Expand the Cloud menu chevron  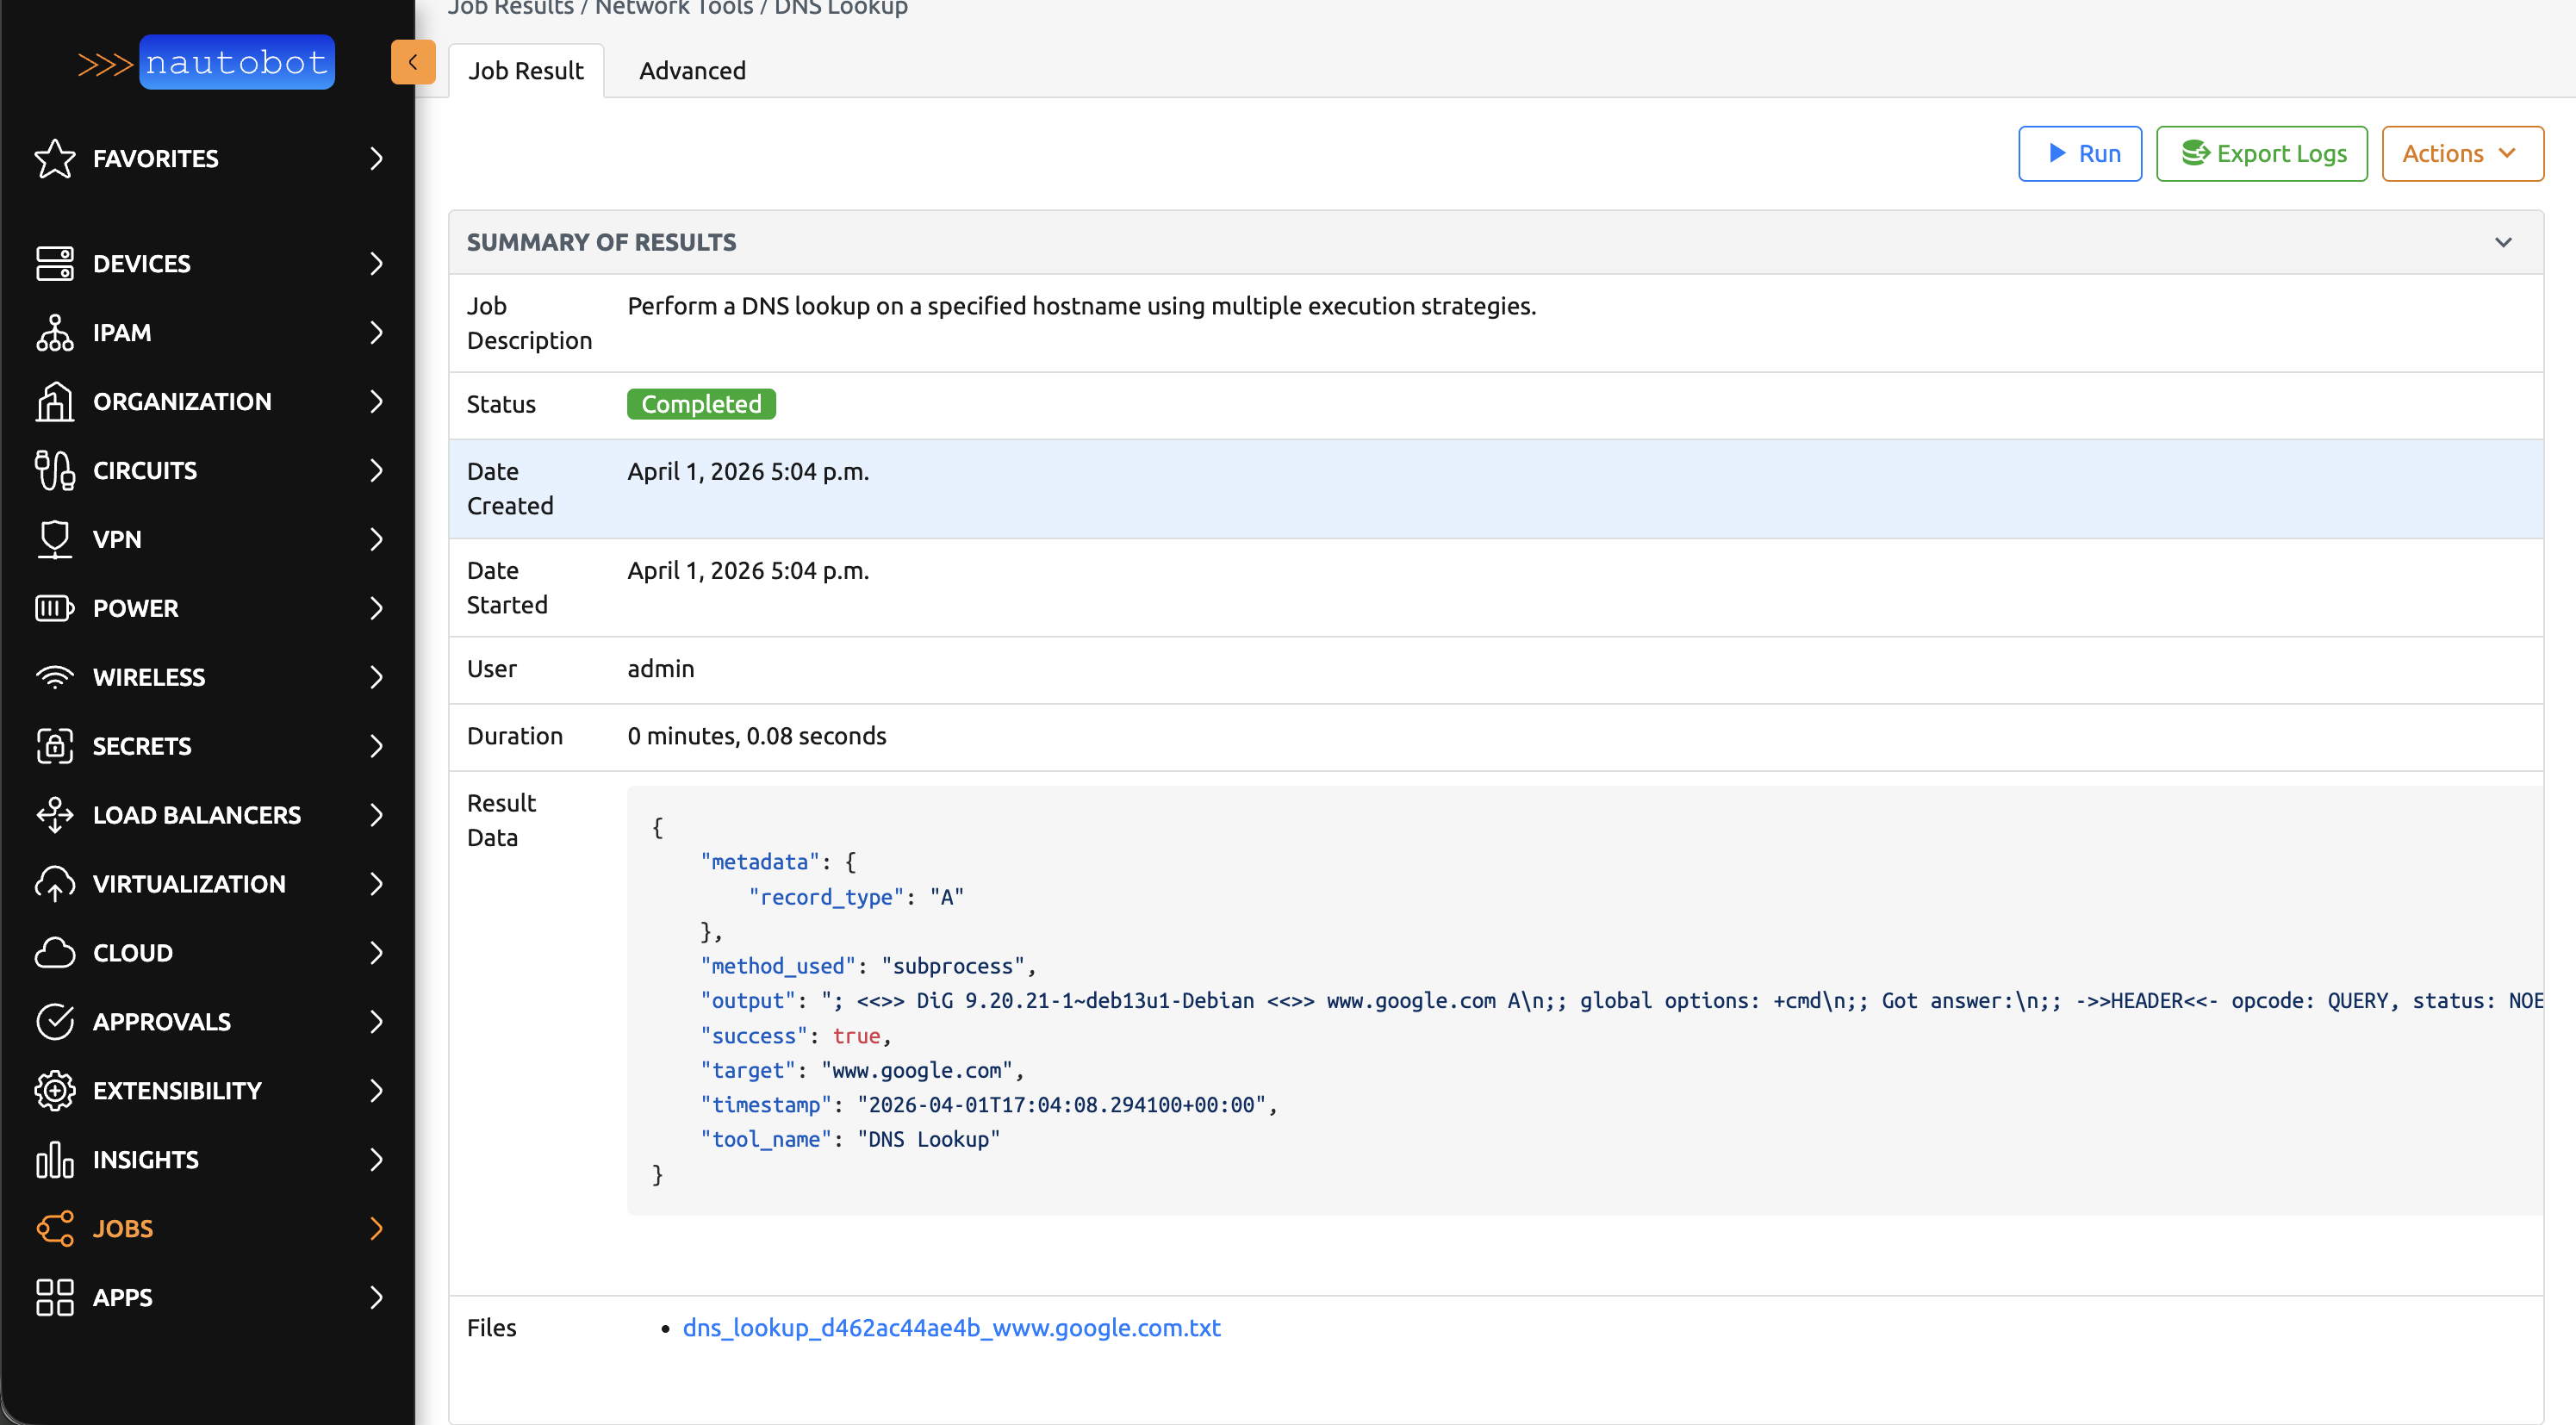point(376,953)
